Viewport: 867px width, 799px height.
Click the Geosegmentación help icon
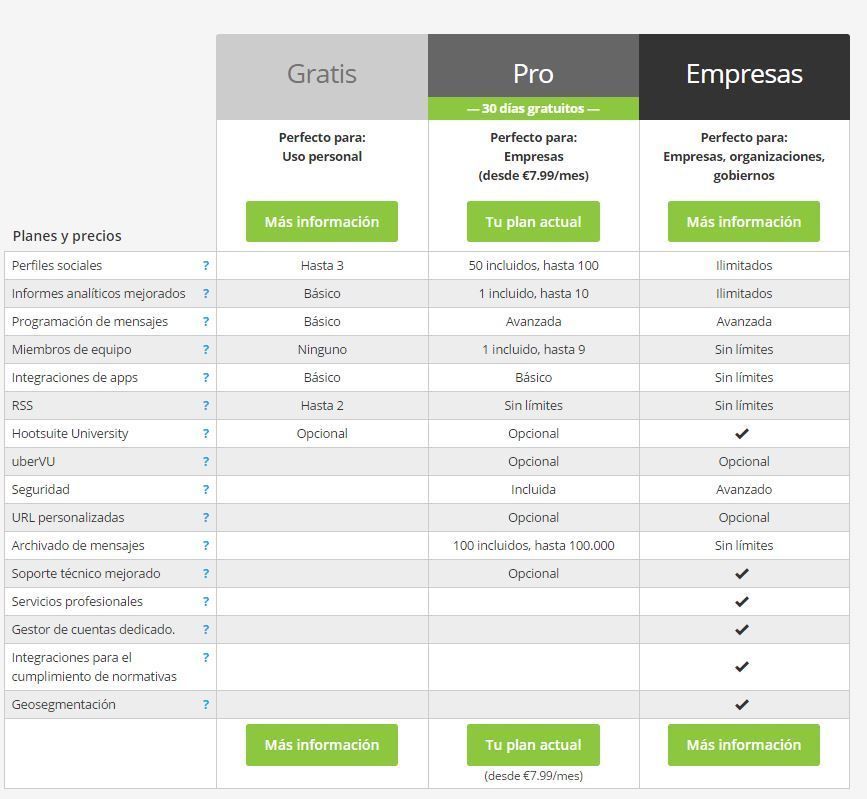(206, 704)
